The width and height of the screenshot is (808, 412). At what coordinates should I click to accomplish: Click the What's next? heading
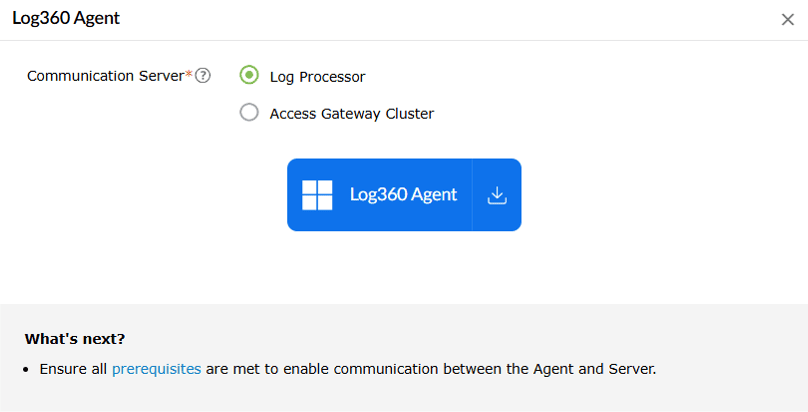[75, 339]
